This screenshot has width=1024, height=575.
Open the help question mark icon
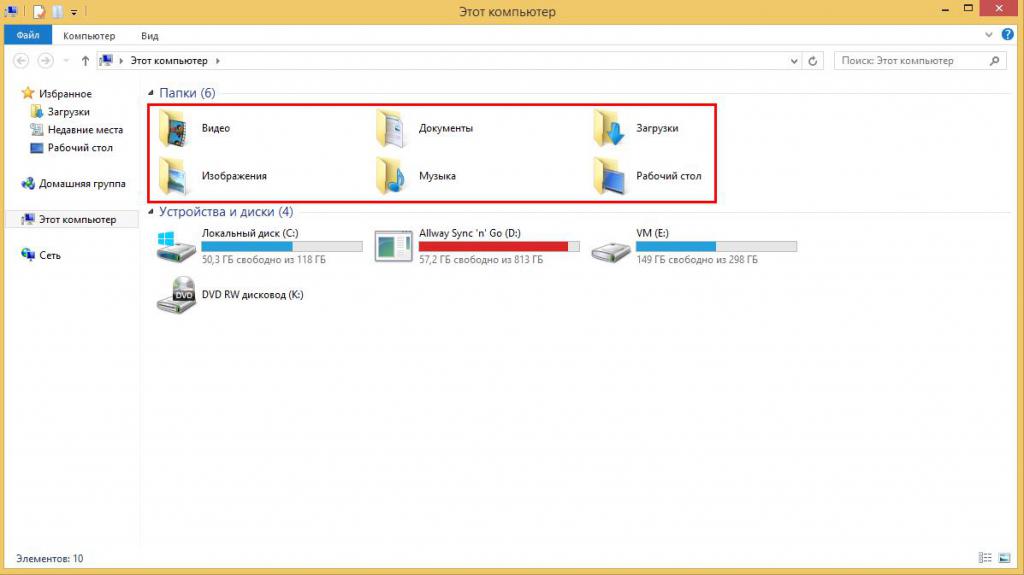tap(1007, 35)
